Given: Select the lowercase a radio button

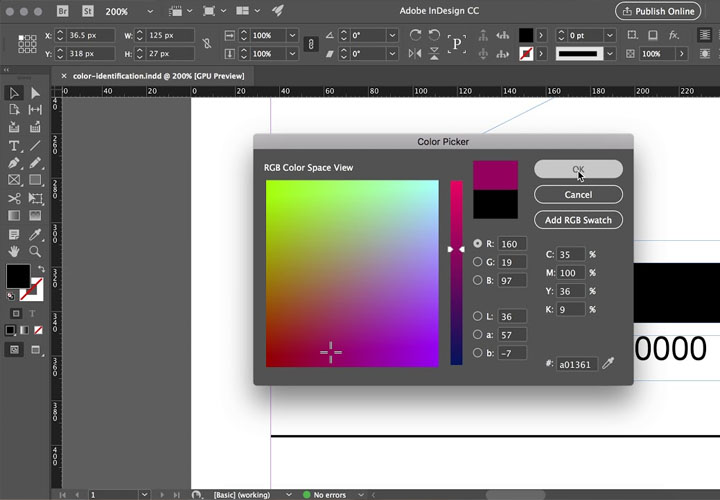Looking at the screenshot, I should coord(478,334).
